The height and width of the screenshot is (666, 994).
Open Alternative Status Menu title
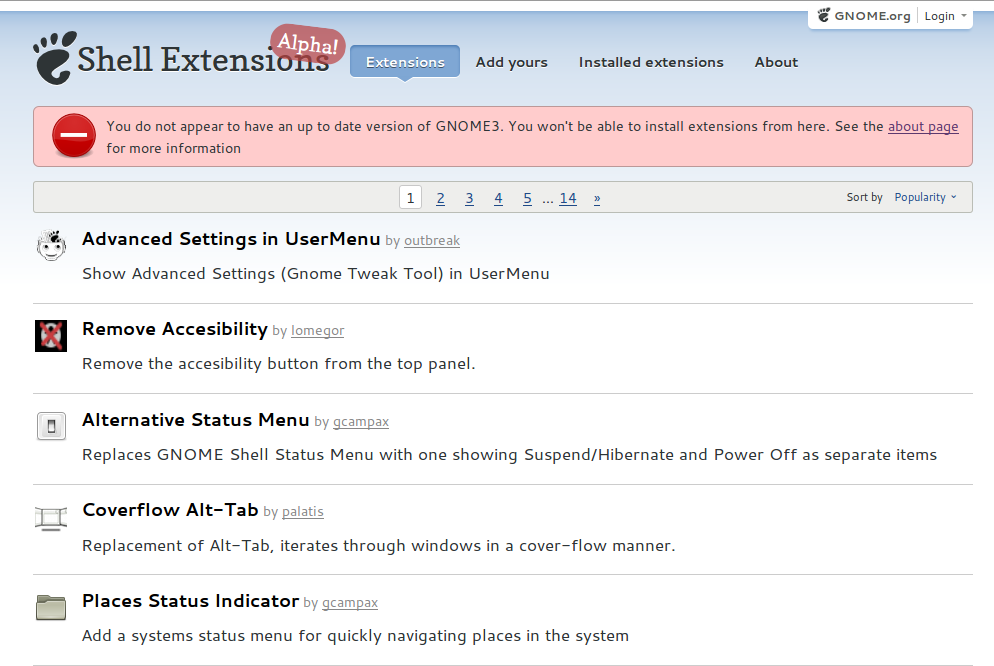[196, 419]
